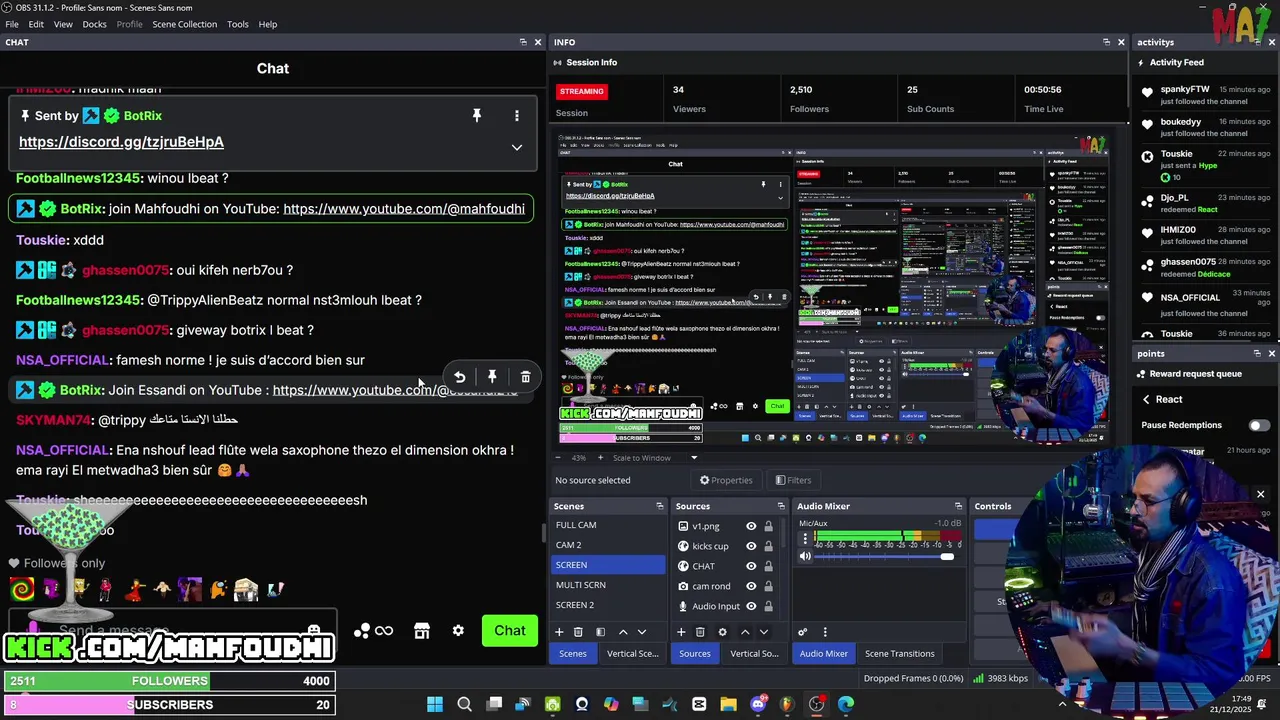Viewport: 1280px width, 720px height.
Task: Move selected source down
Action: tap(764, 632)
